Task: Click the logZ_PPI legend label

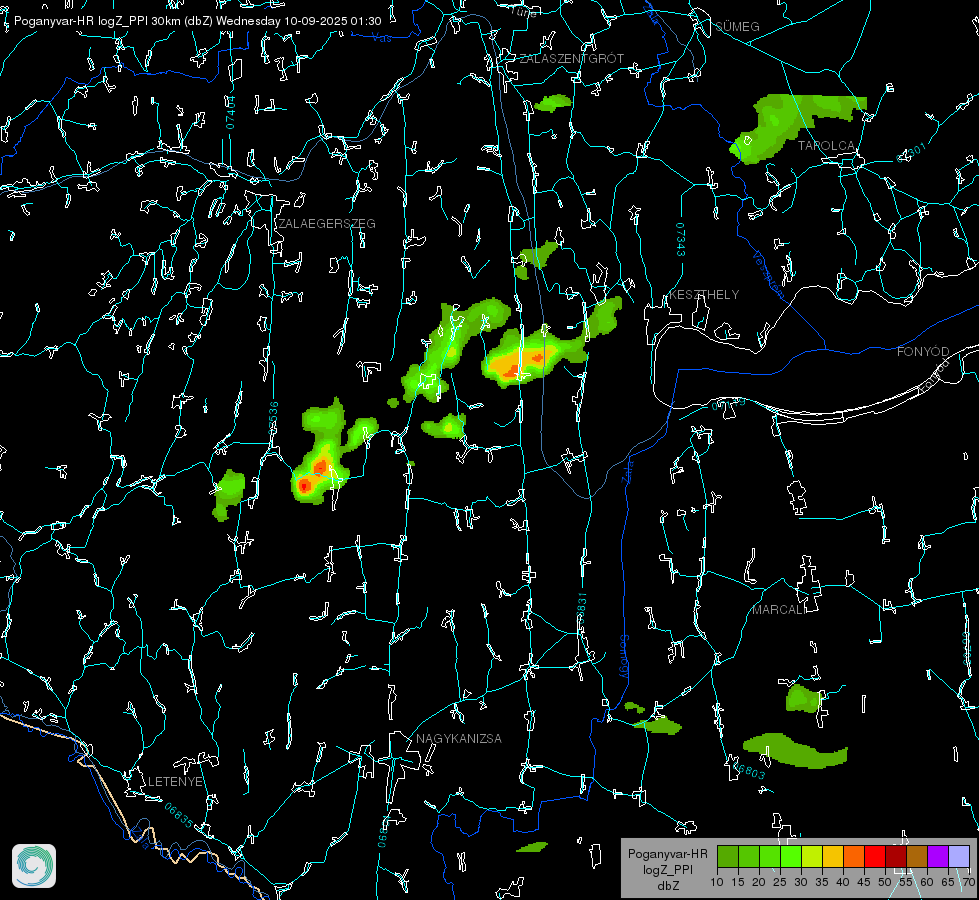Action: pos(667,870)
